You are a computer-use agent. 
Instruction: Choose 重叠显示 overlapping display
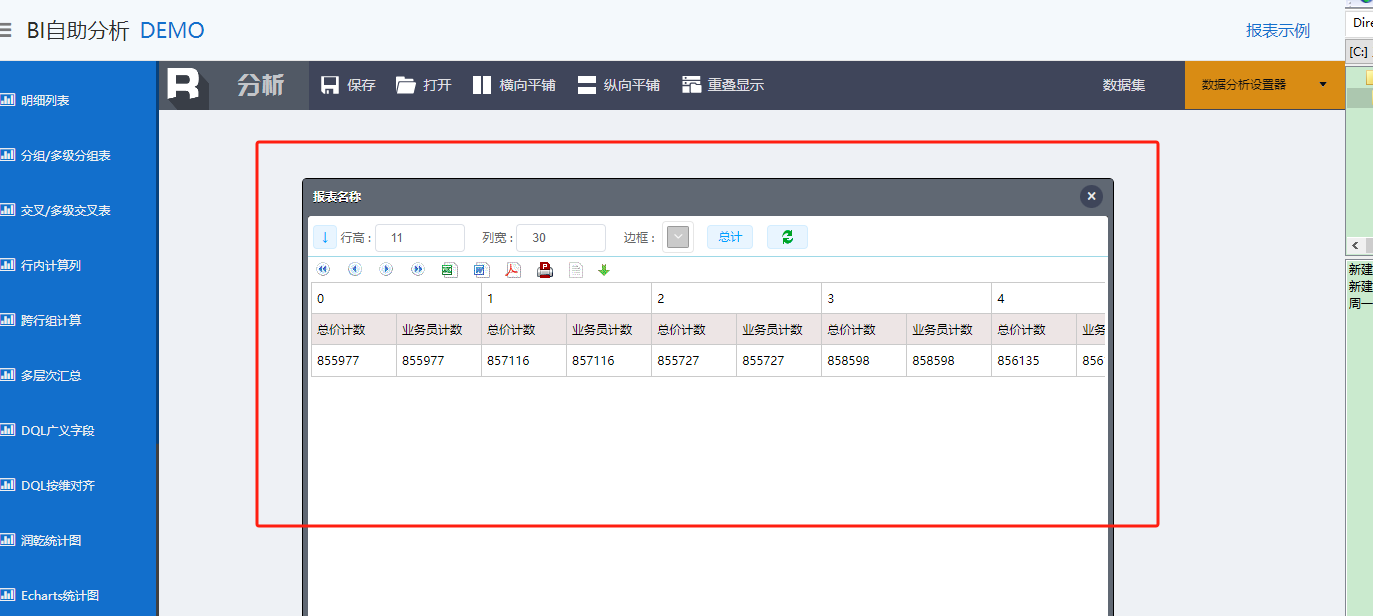723,85
